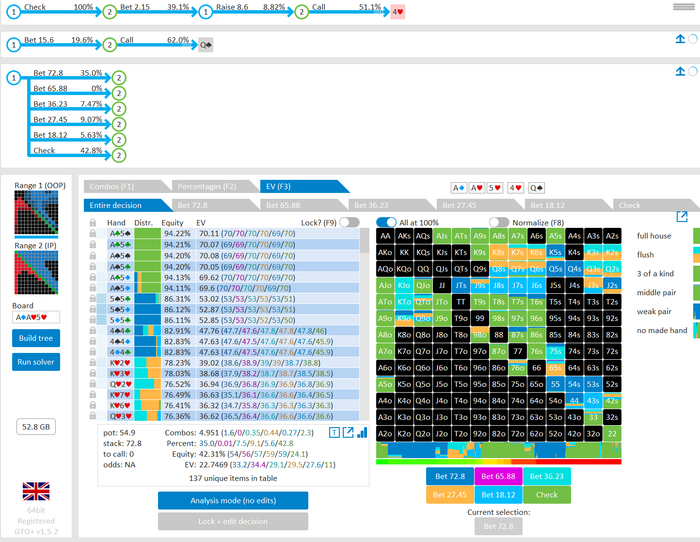
Task: Click player 1 node before Raise 8.6
Action: 205,12
